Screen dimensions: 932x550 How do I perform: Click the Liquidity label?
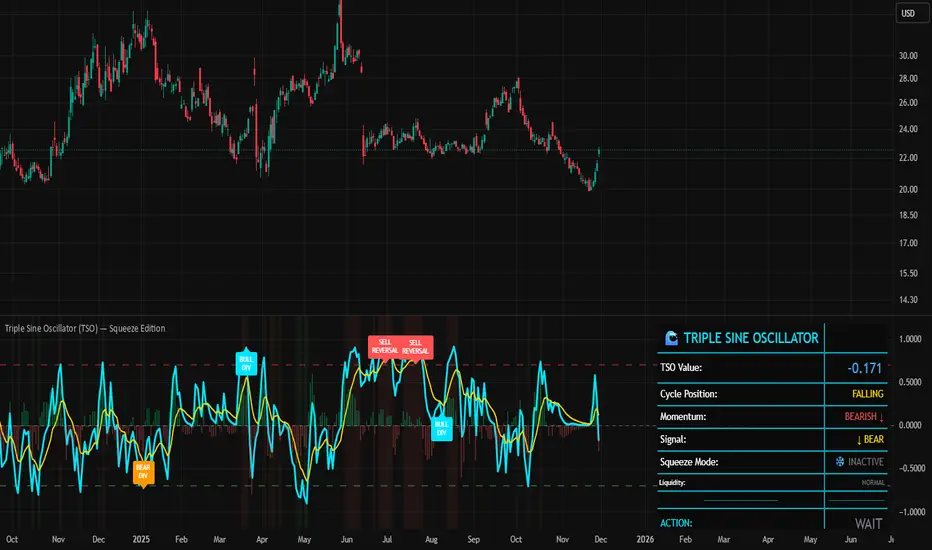tap(672, 482)
